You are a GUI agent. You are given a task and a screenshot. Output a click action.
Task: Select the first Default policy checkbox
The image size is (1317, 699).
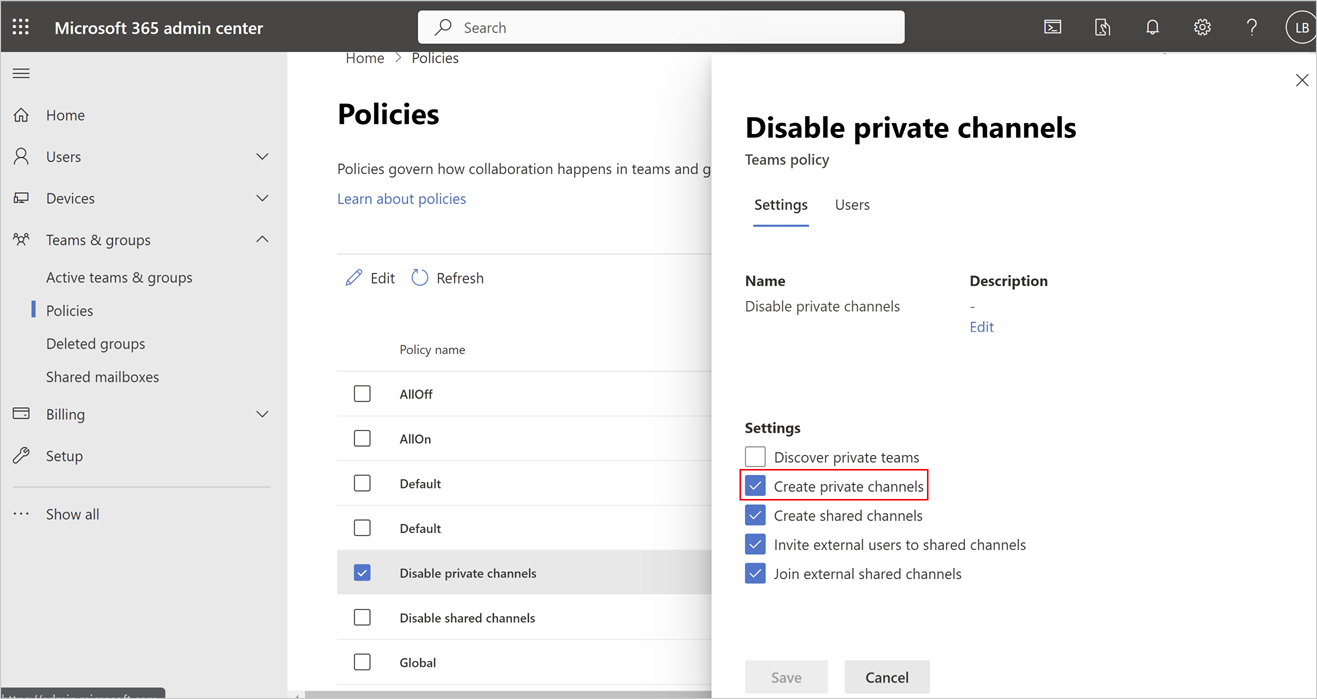(362, 483)
